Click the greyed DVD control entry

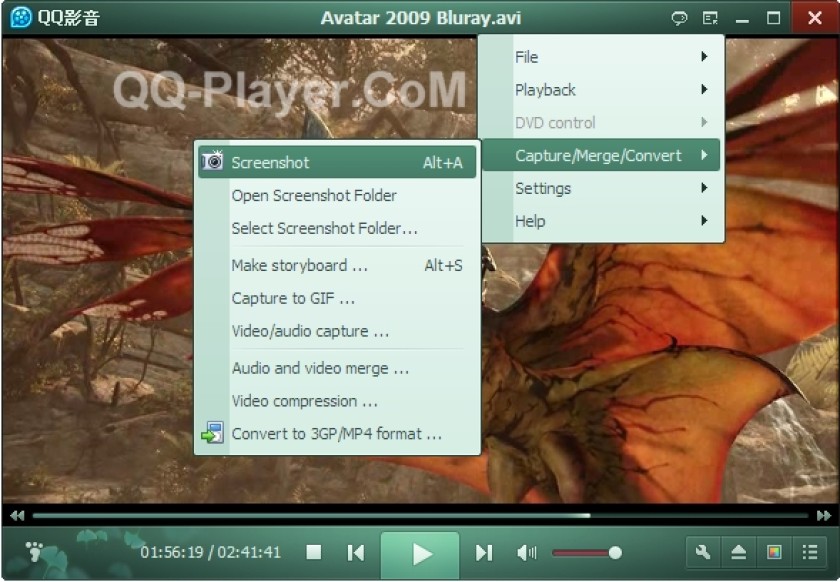click(x=601, y=122)
